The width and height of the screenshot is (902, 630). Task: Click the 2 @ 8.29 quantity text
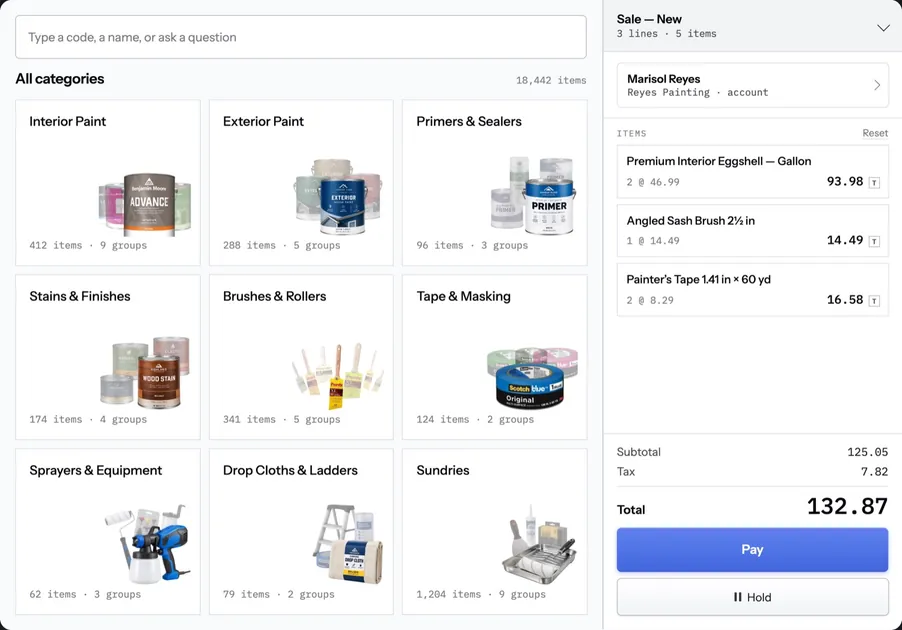650,300
